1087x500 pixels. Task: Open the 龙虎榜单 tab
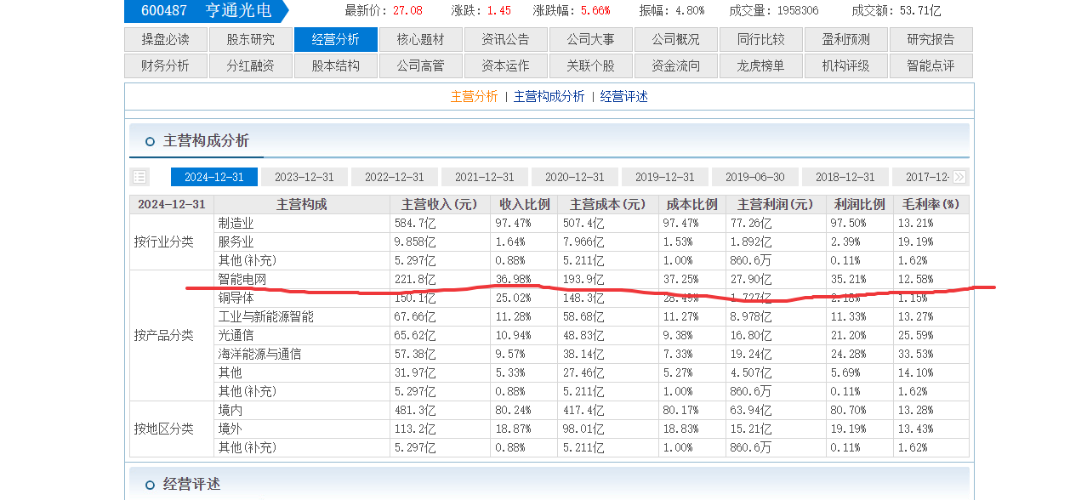(x=760, y=66)
